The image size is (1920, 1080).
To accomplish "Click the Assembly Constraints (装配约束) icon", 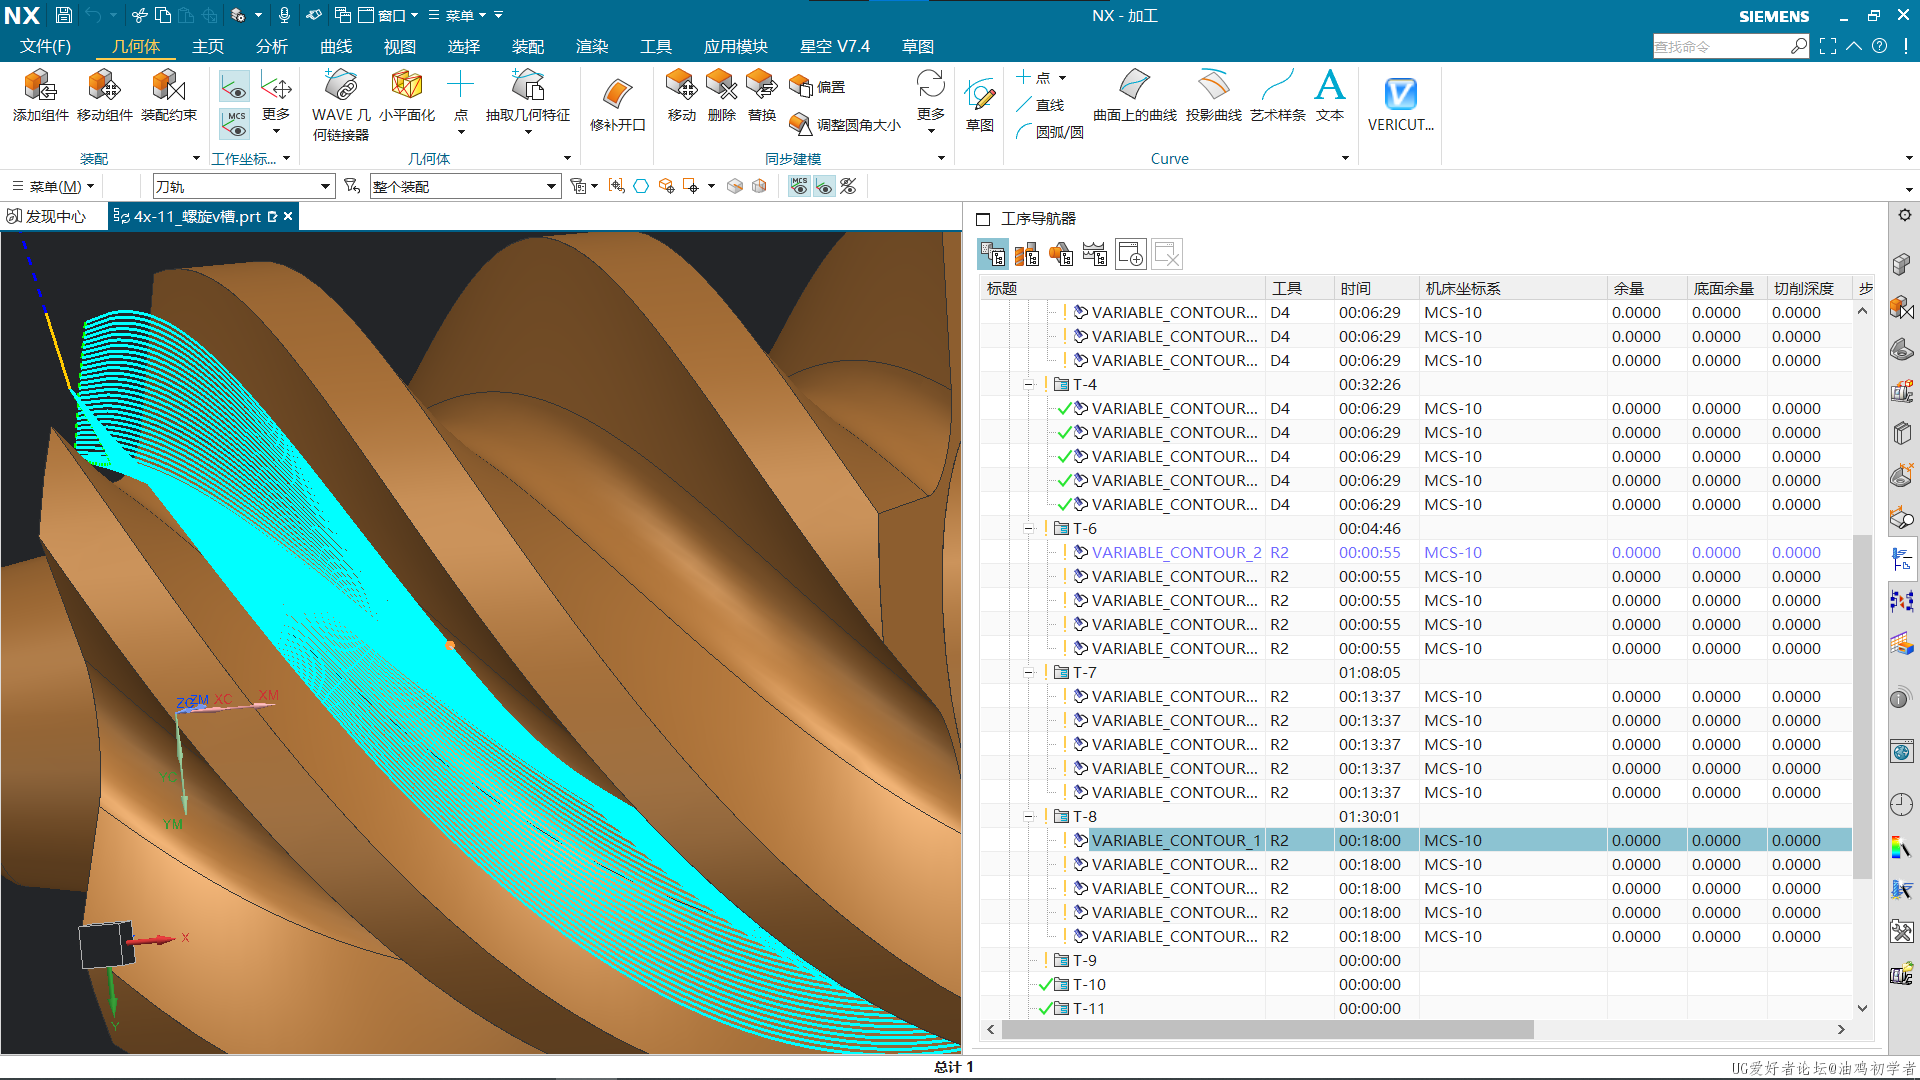I will point(169,87).
